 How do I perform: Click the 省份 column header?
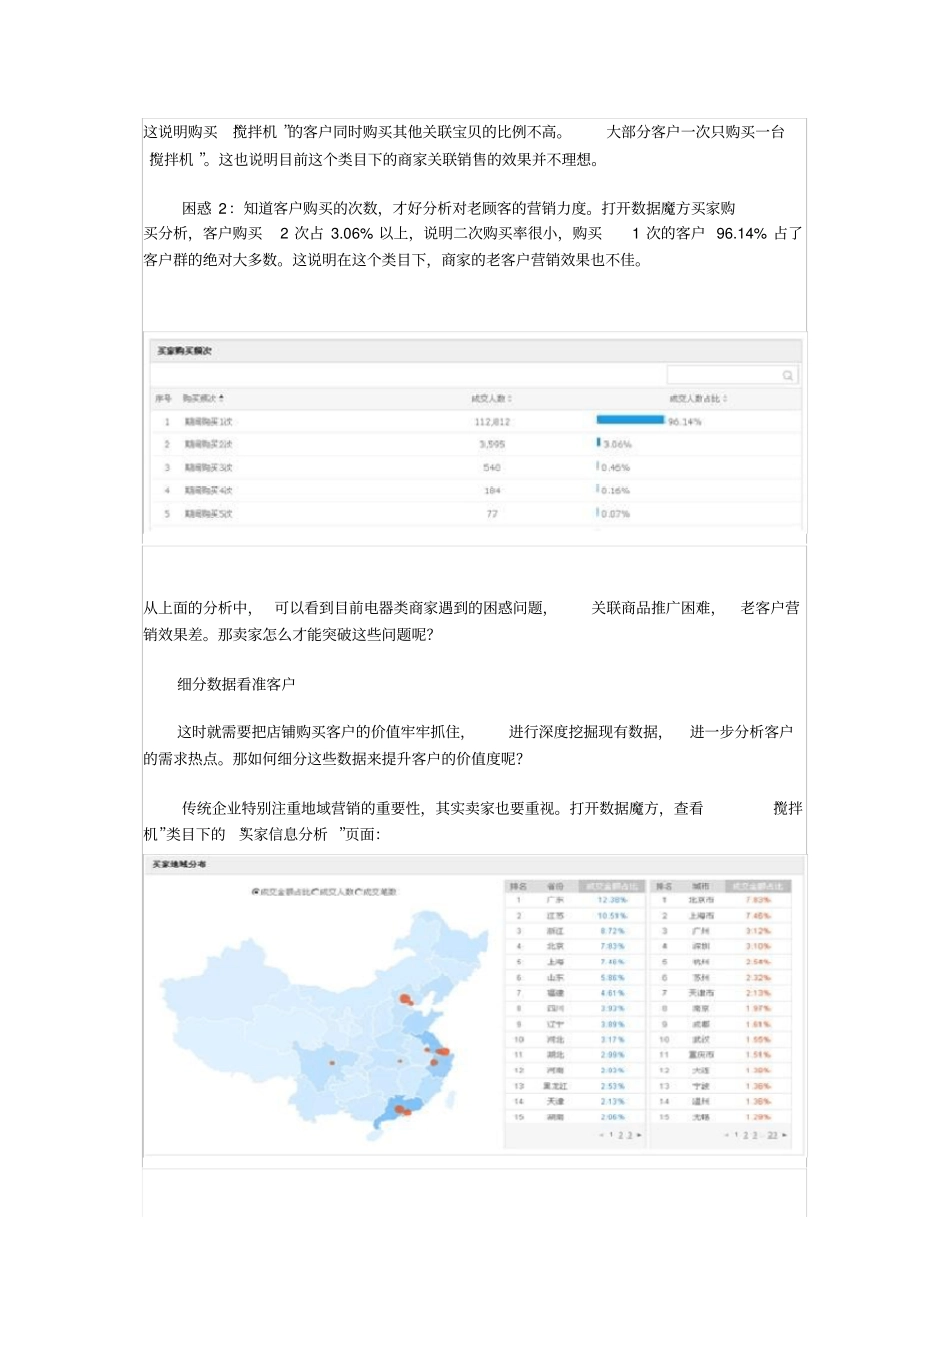tap(555, 886)
